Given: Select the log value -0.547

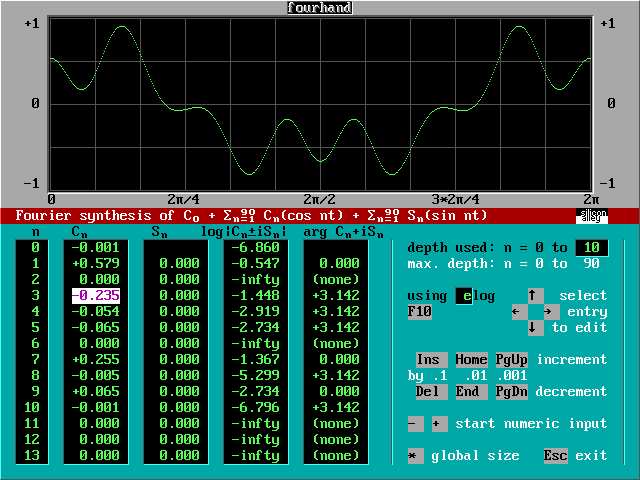Looking at the screenshot, I should click(256, 264).
